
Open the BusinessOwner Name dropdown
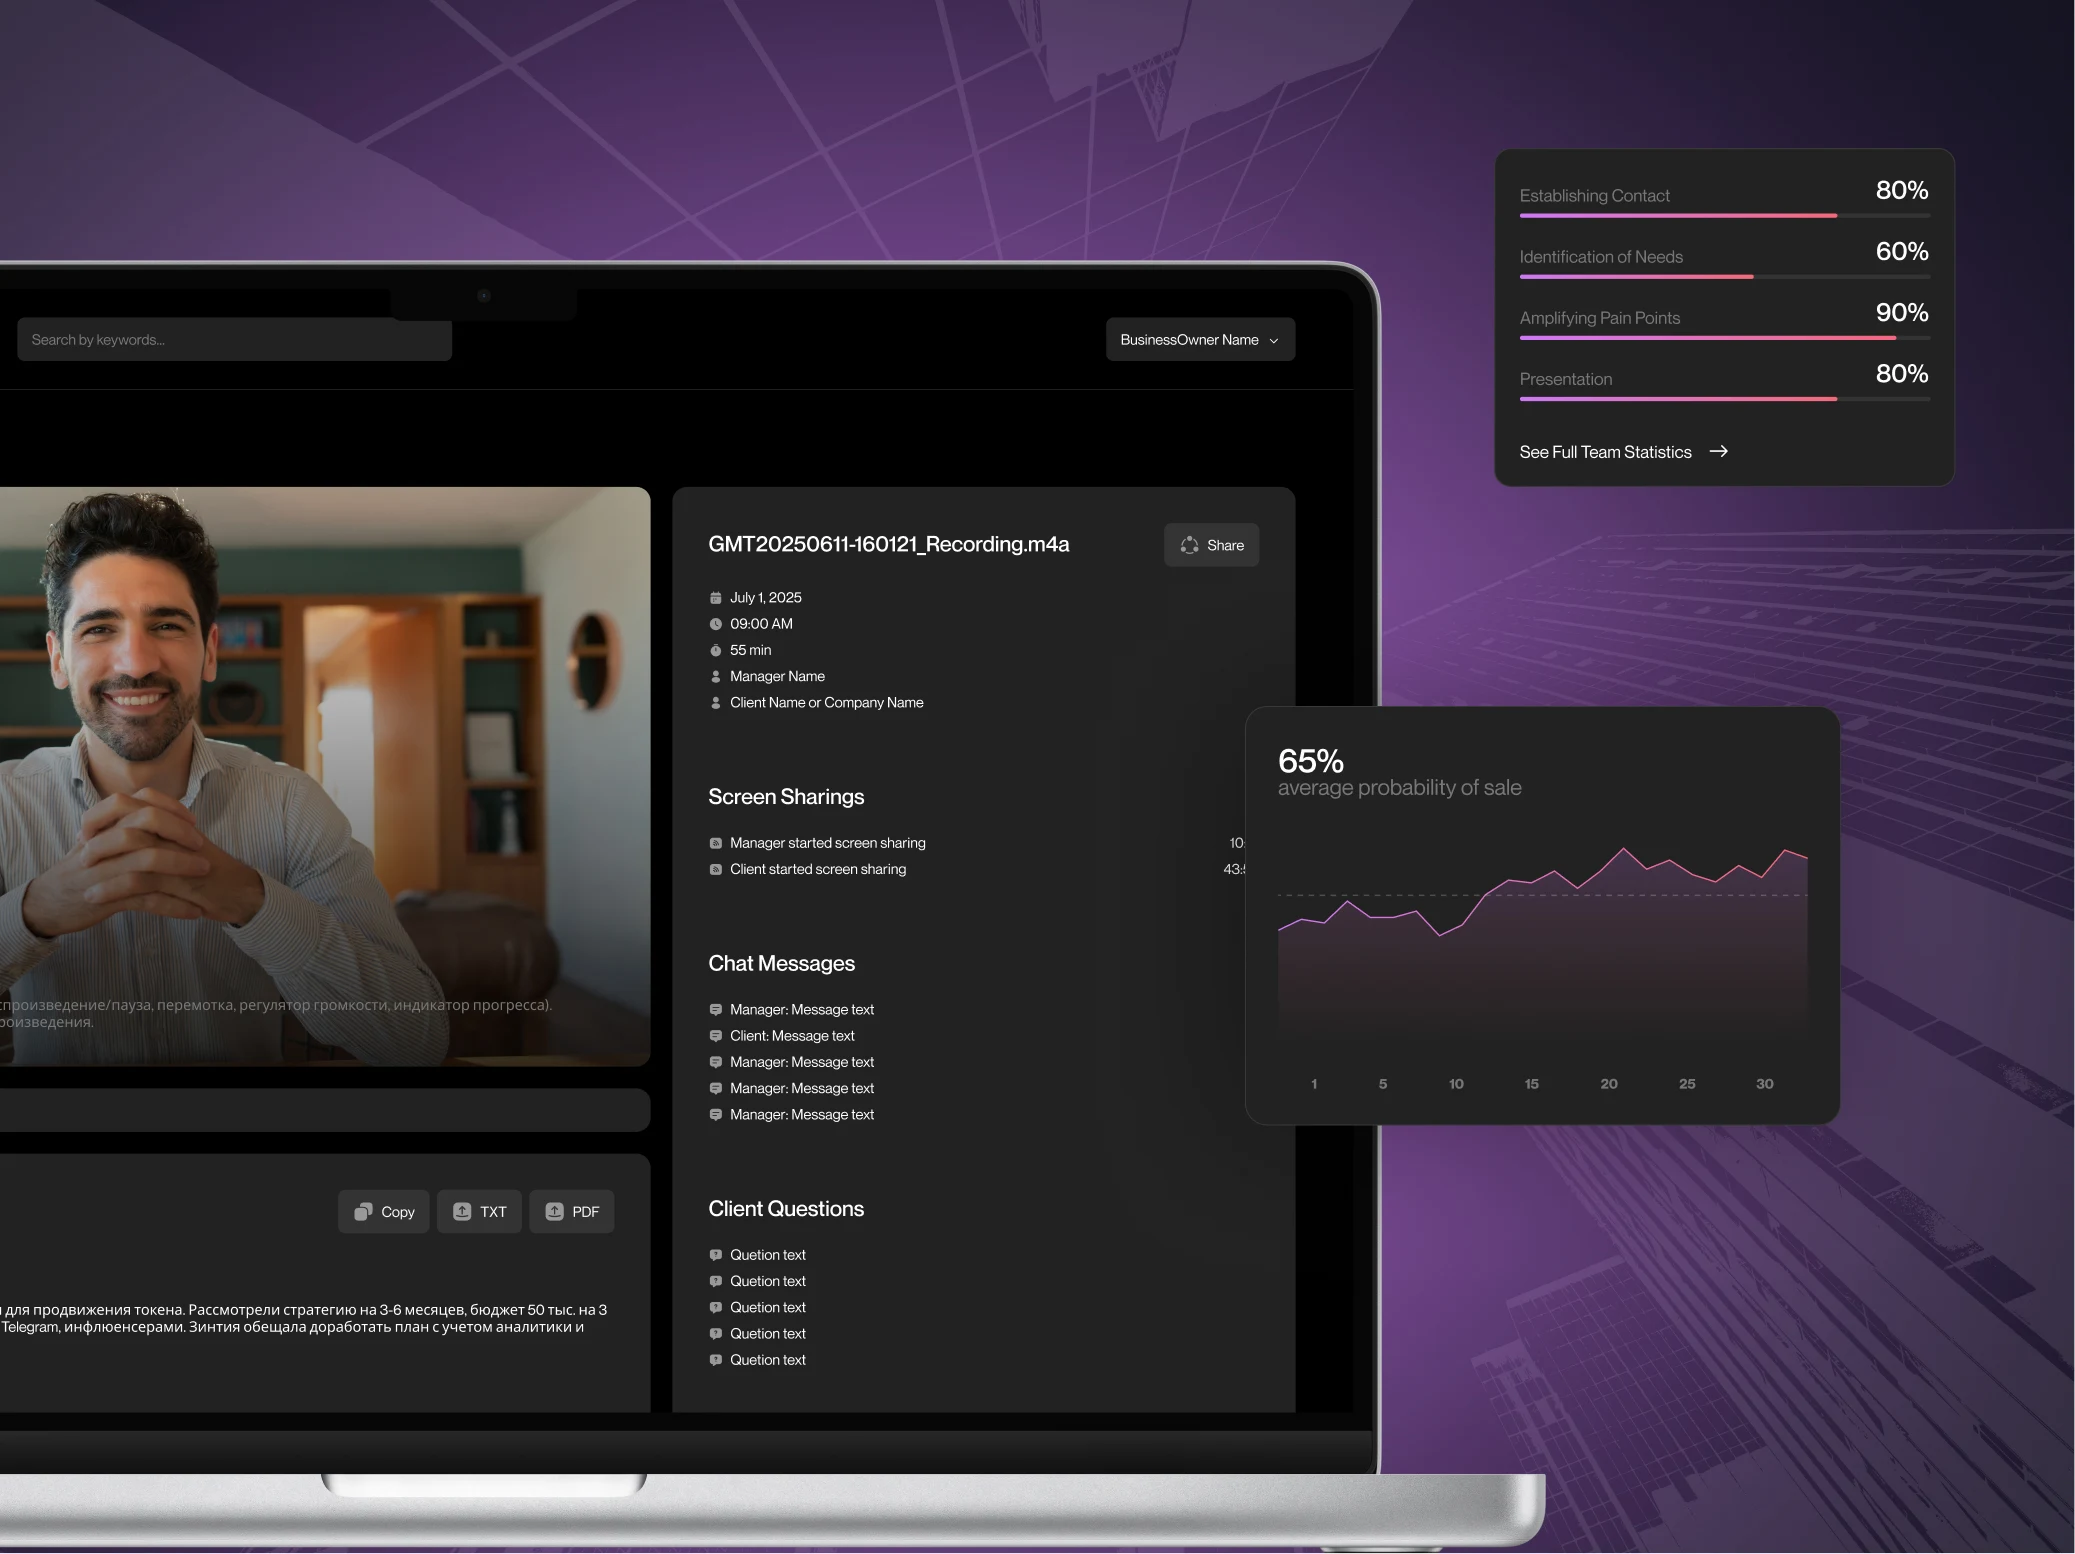(1199, 339)
